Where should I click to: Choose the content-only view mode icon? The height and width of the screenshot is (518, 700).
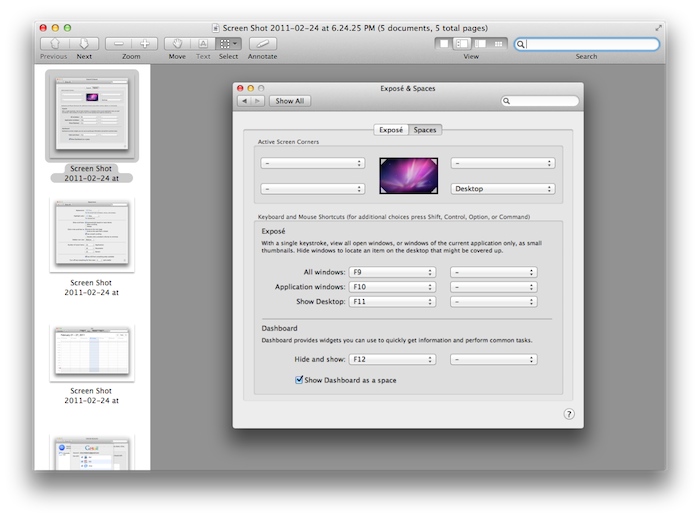point(444,44)
